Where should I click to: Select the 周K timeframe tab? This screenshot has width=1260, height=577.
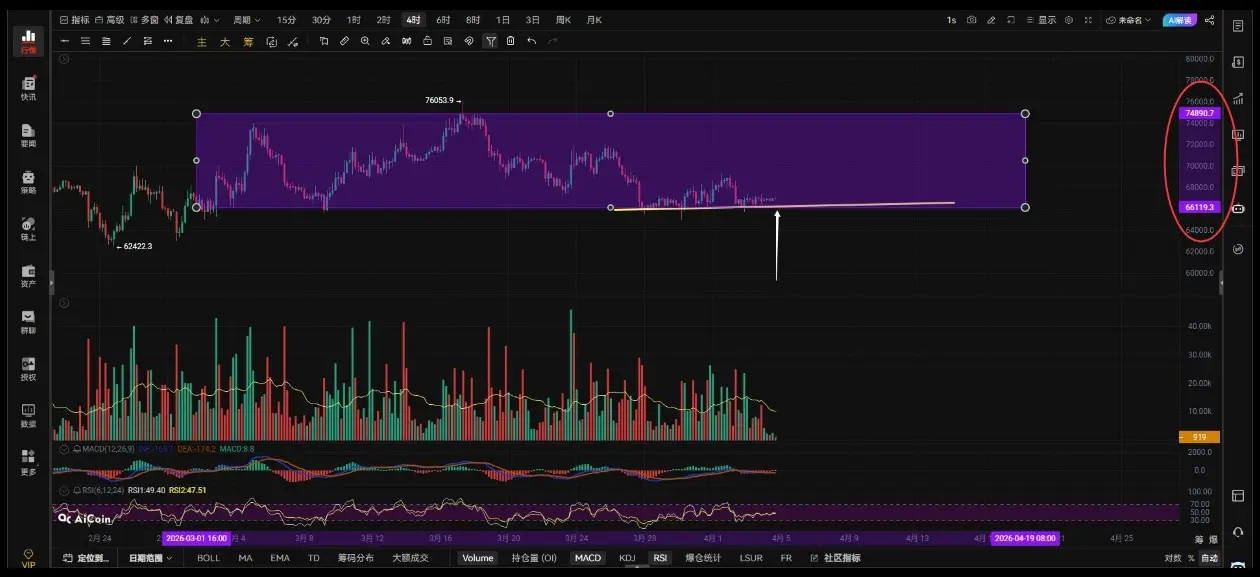point(563,20)
